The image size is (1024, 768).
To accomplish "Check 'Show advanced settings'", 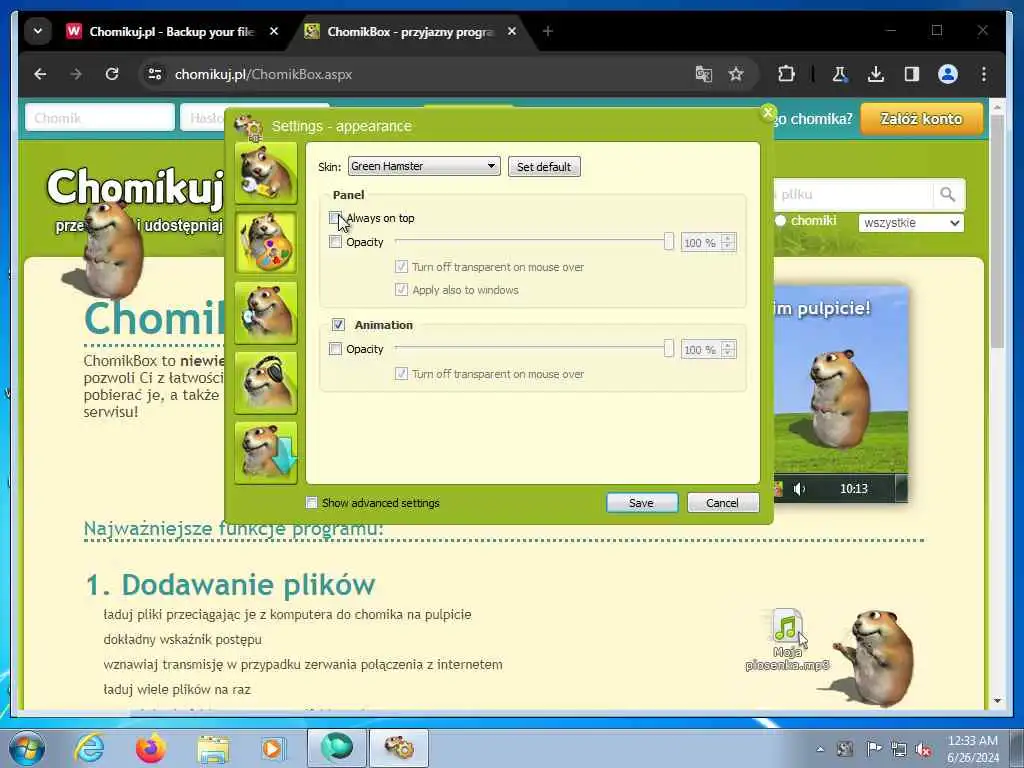I will (x=312, y=502).
